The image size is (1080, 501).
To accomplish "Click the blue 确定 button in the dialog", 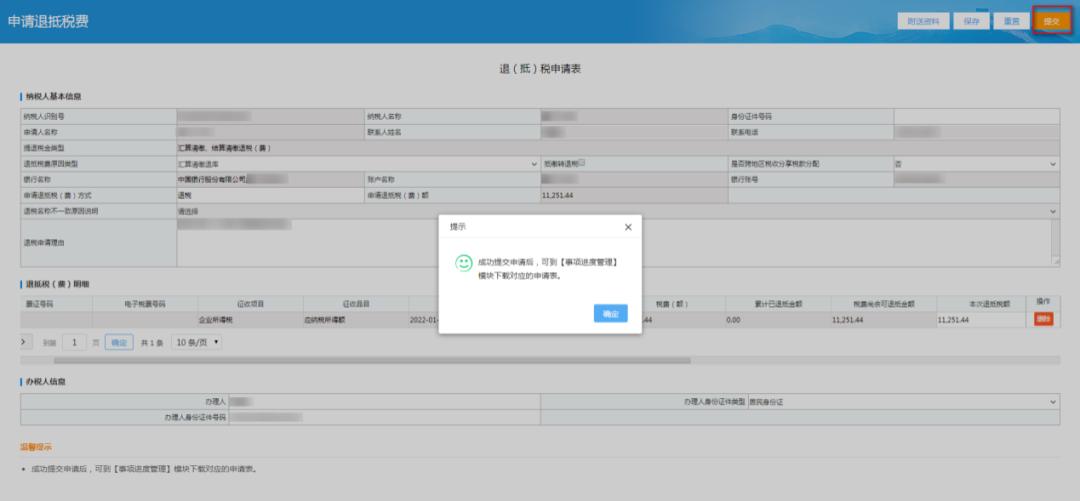I will (x=610, y=314).
